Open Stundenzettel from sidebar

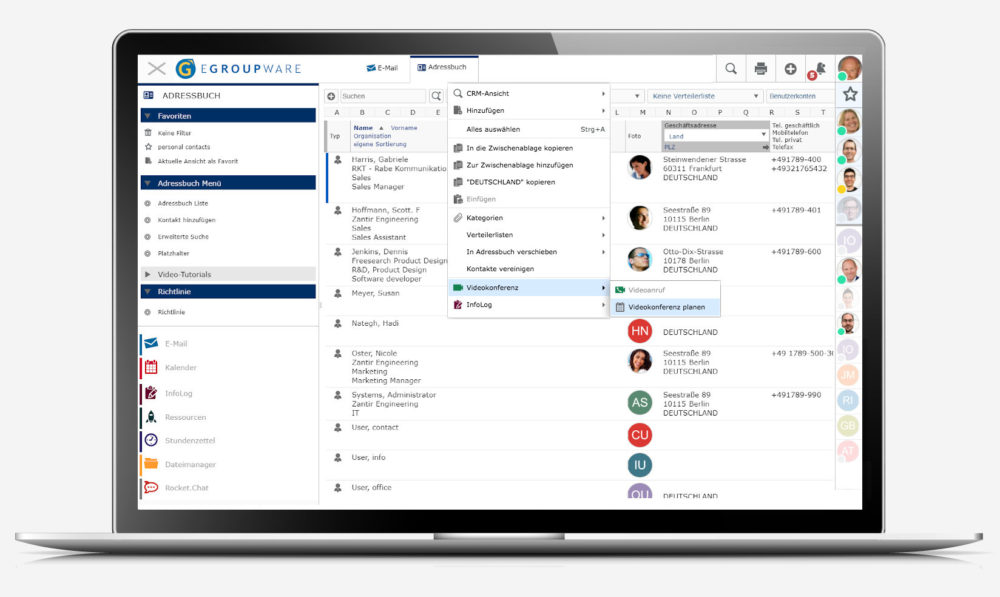click(x=190, y=440)
